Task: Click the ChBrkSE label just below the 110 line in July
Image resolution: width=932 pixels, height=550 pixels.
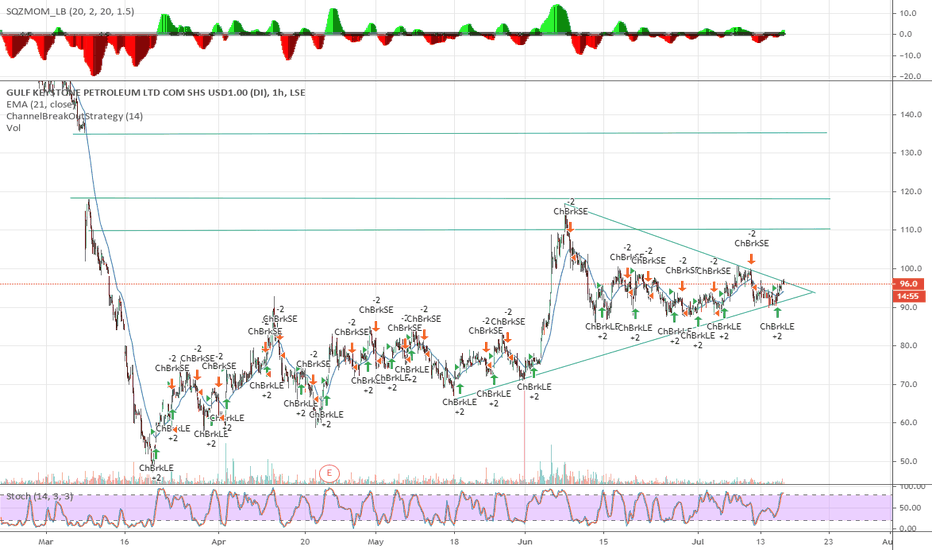Action: tap(751, 243)
